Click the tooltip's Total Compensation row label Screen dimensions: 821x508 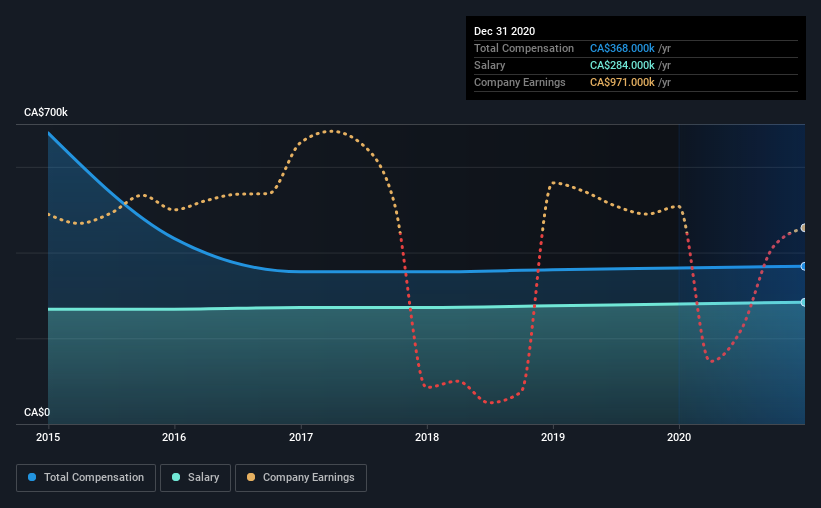tap(524, 48)
